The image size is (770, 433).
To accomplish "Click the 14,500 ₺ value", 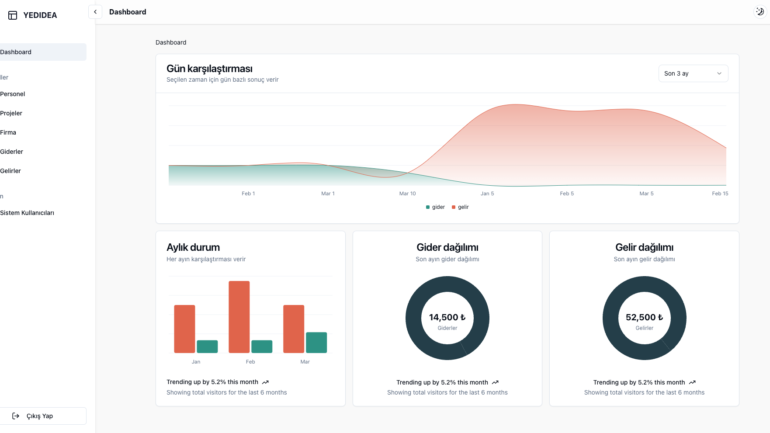I will coord(447,317).
